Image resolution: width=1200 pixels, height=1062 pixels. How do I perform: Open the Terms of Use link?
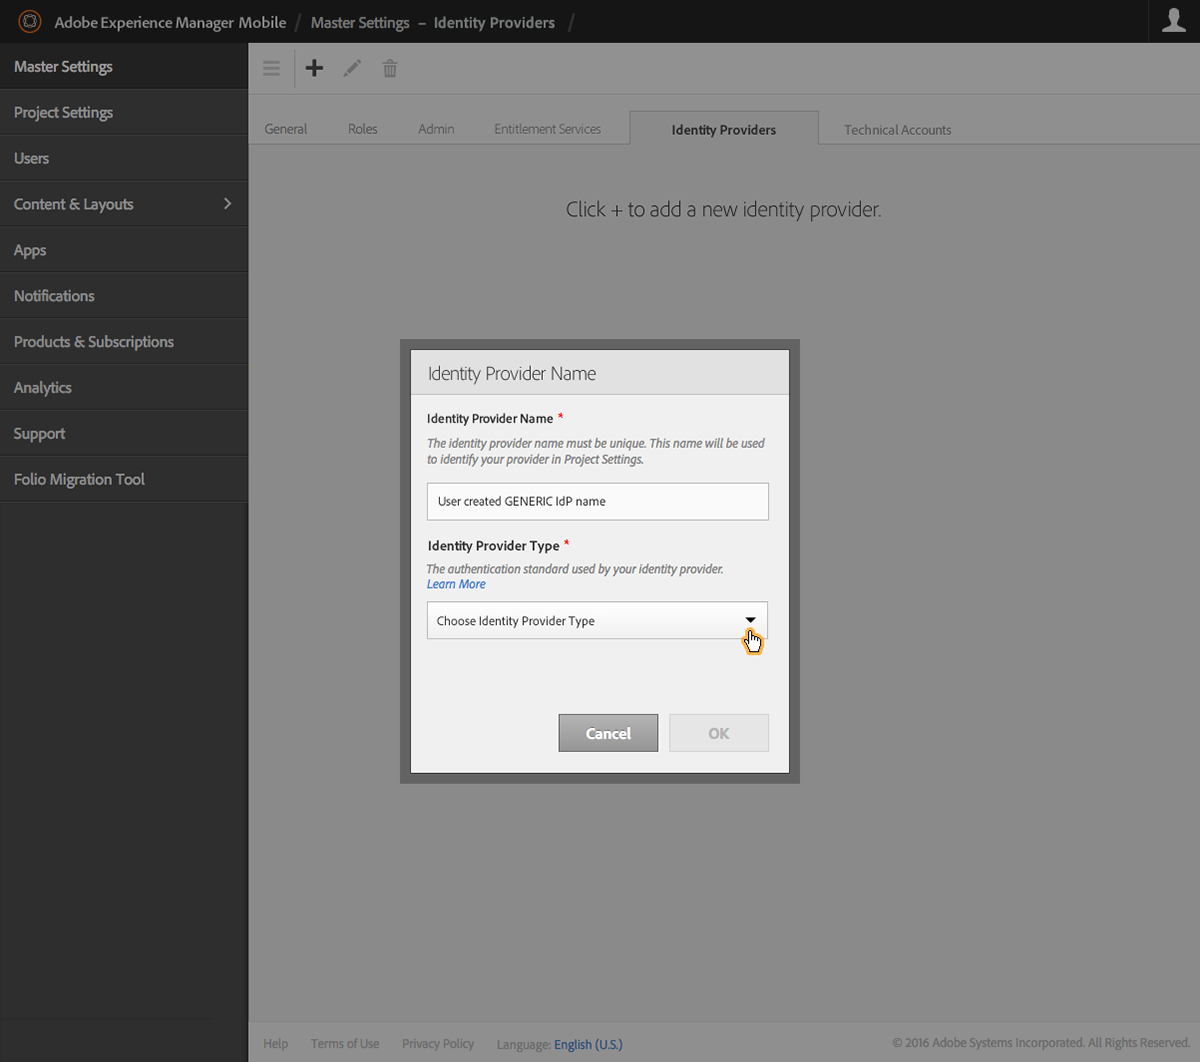point(345,1043)
